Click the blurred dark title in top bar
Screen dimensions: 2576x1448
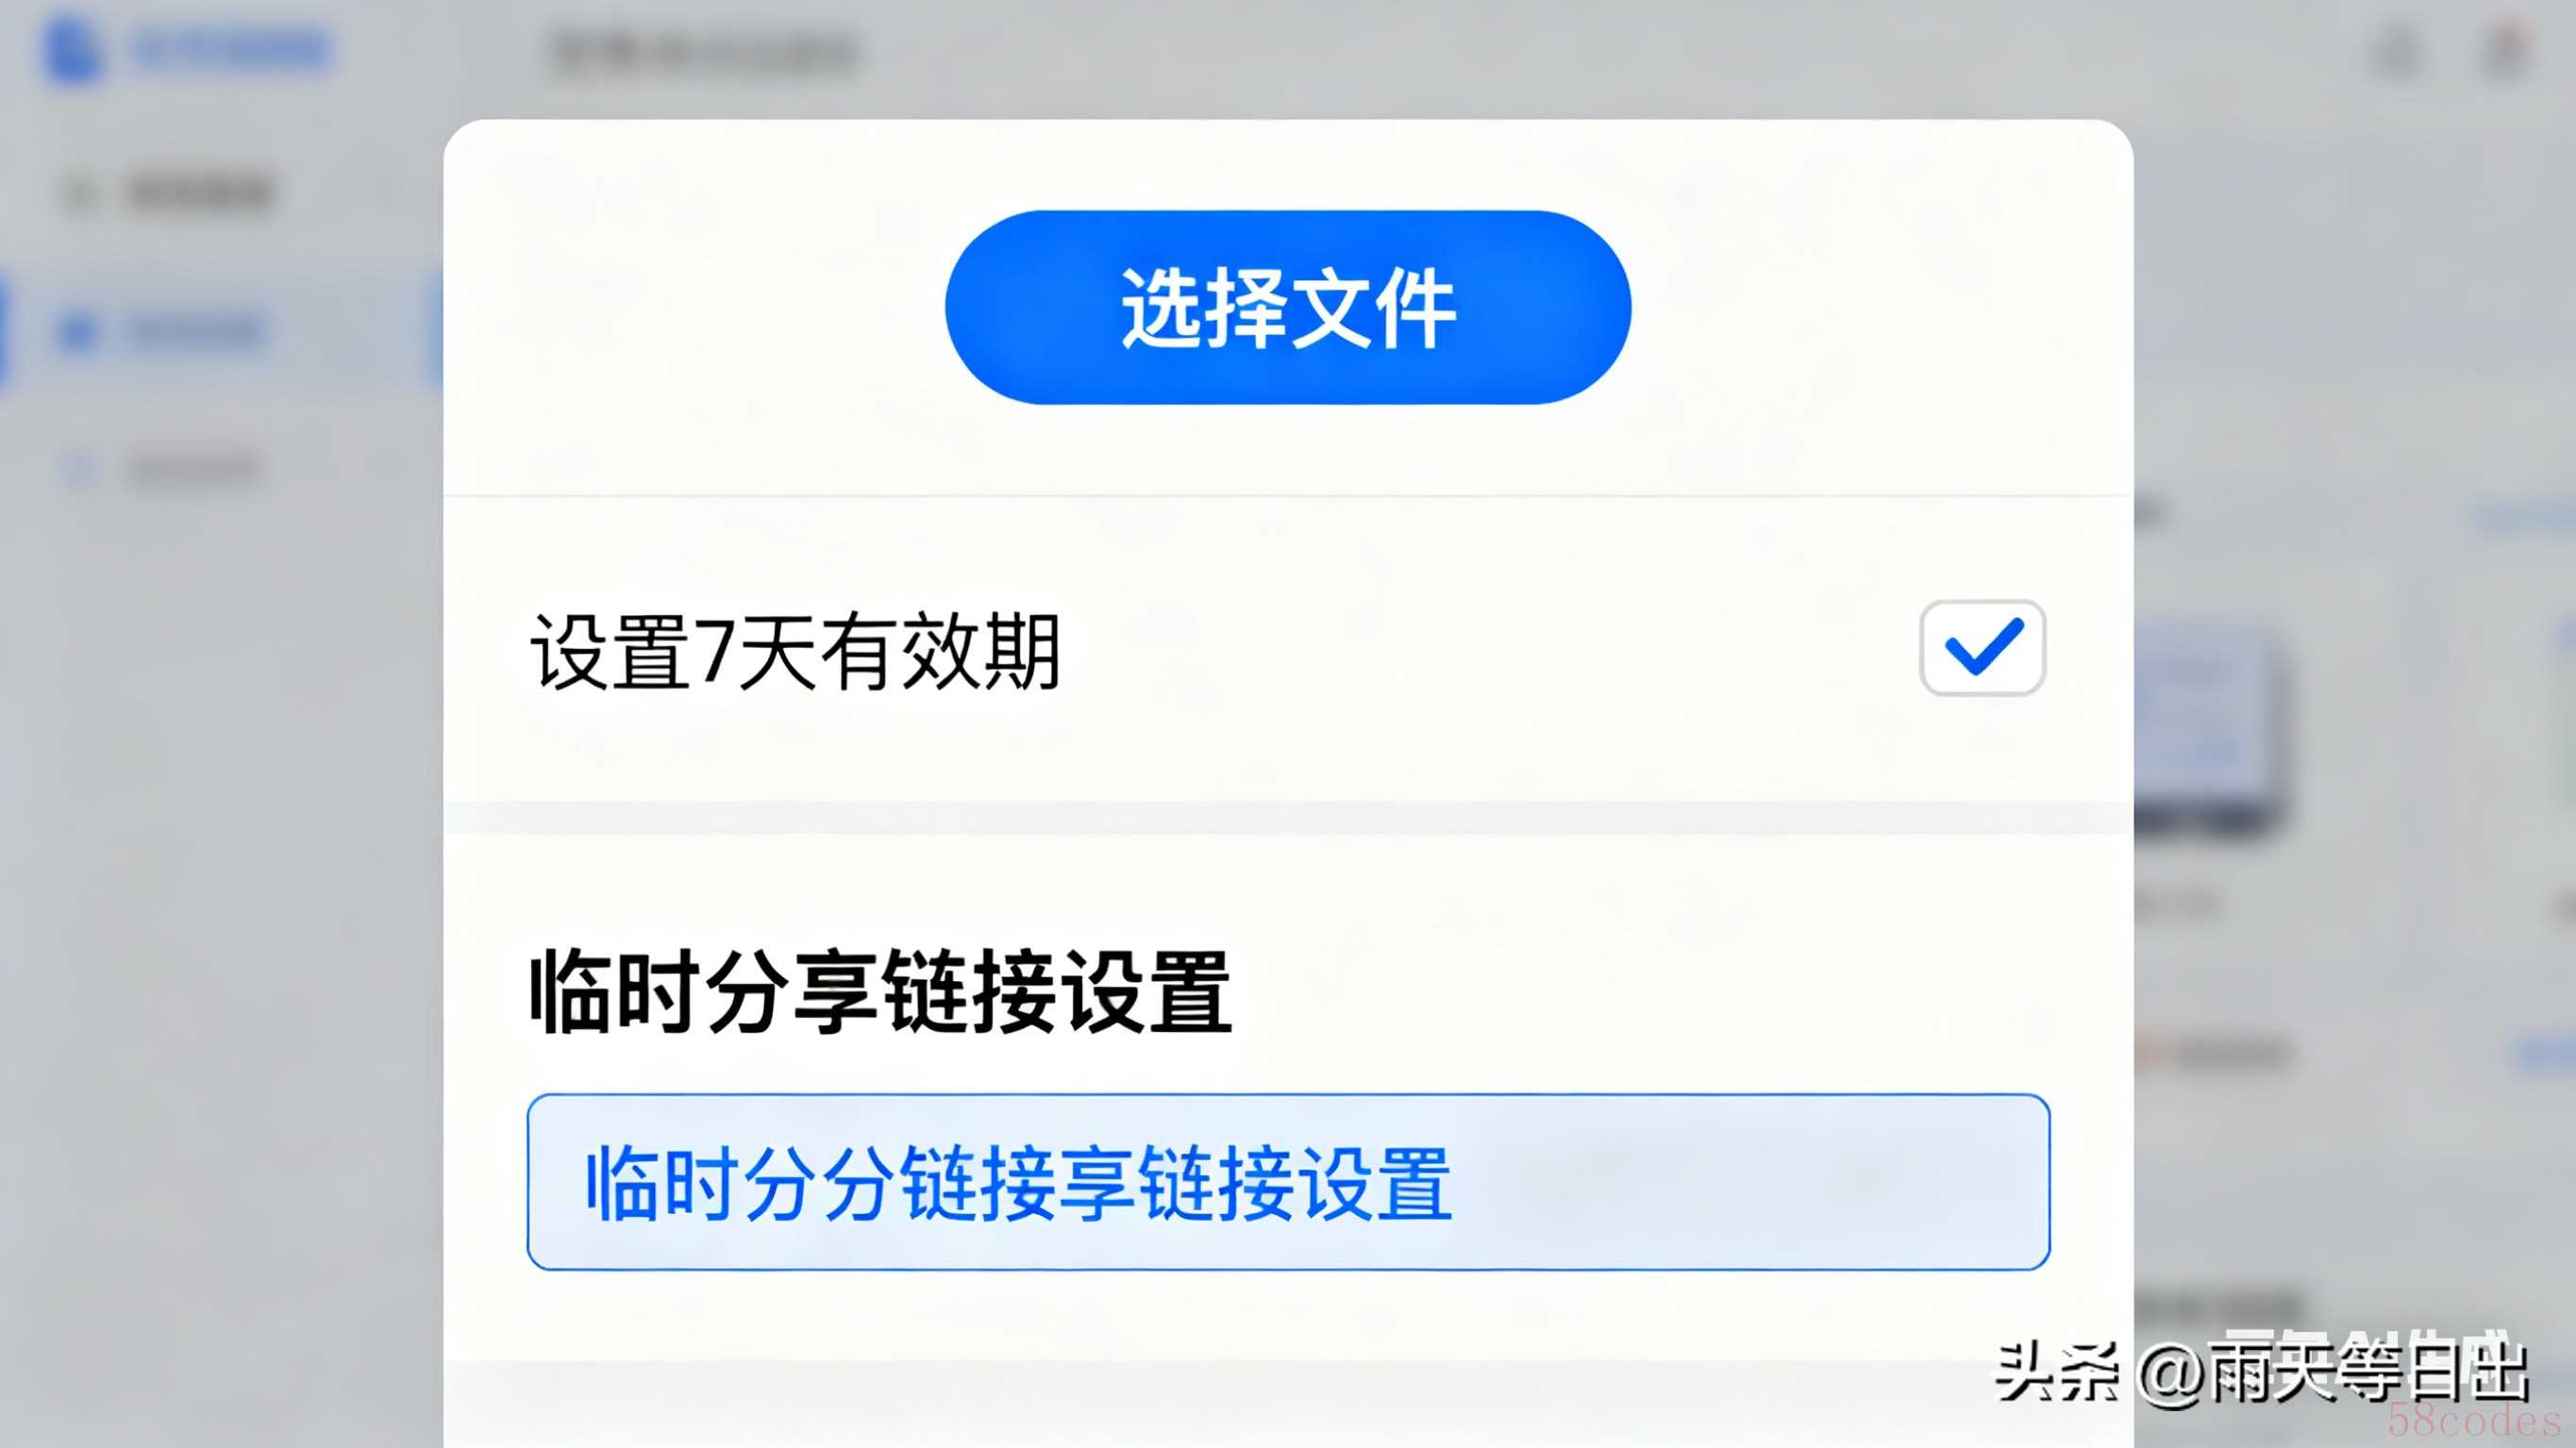[x=704, y=52]
